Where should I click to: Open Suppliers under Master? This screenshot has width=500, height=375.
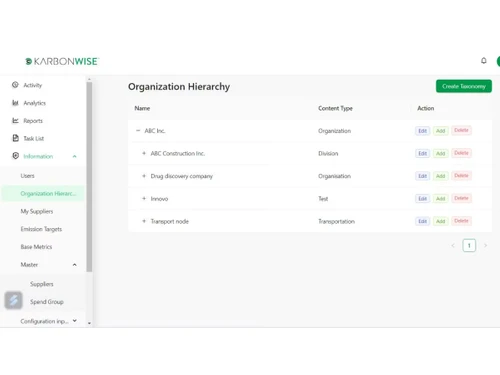tap(42, 284)
